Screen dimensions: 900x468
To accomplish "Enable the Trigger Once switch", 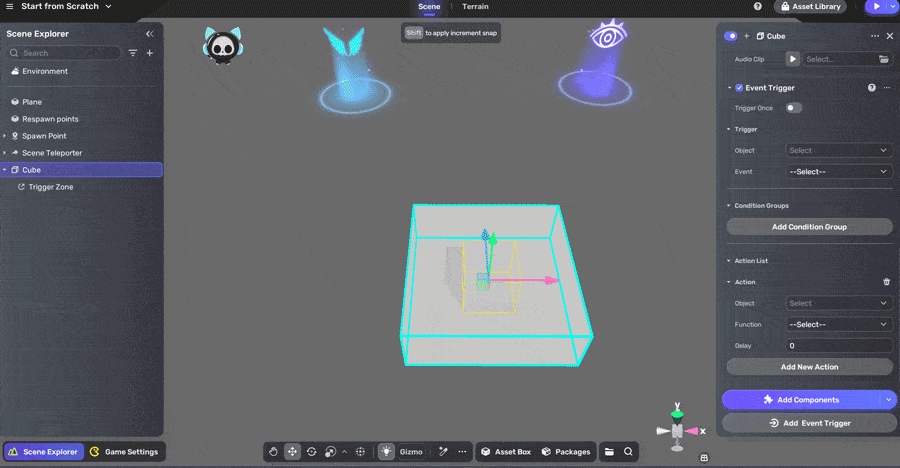I will [793, 108].
